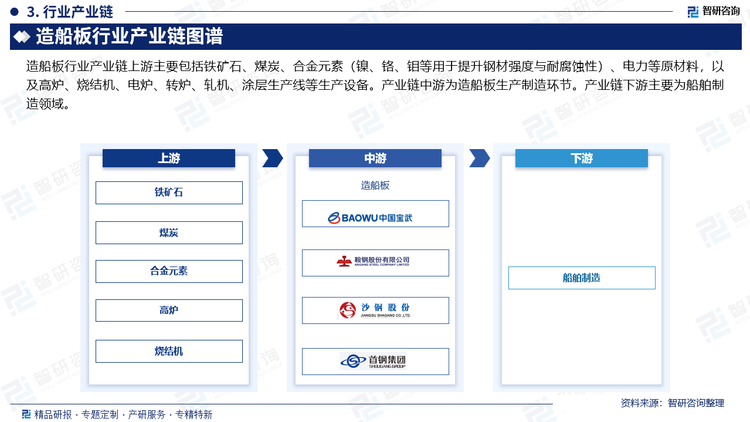Click the 高炉 box
The height and width of the screenshot is (422, 750).
click(x=169, y=310)
